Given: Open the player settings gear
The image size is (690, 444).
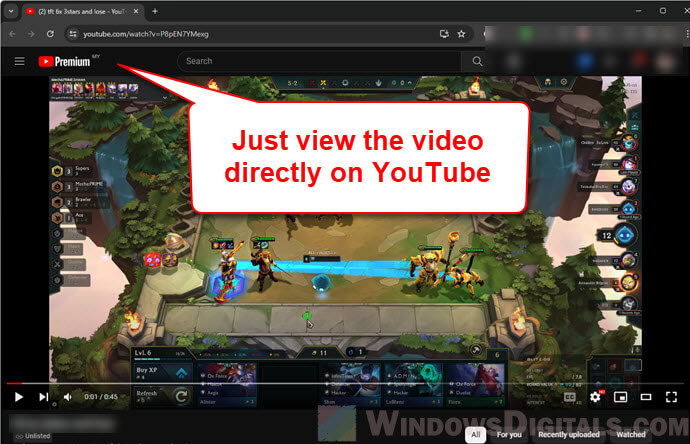Looking at the screenshot, I should click(596, 397).
